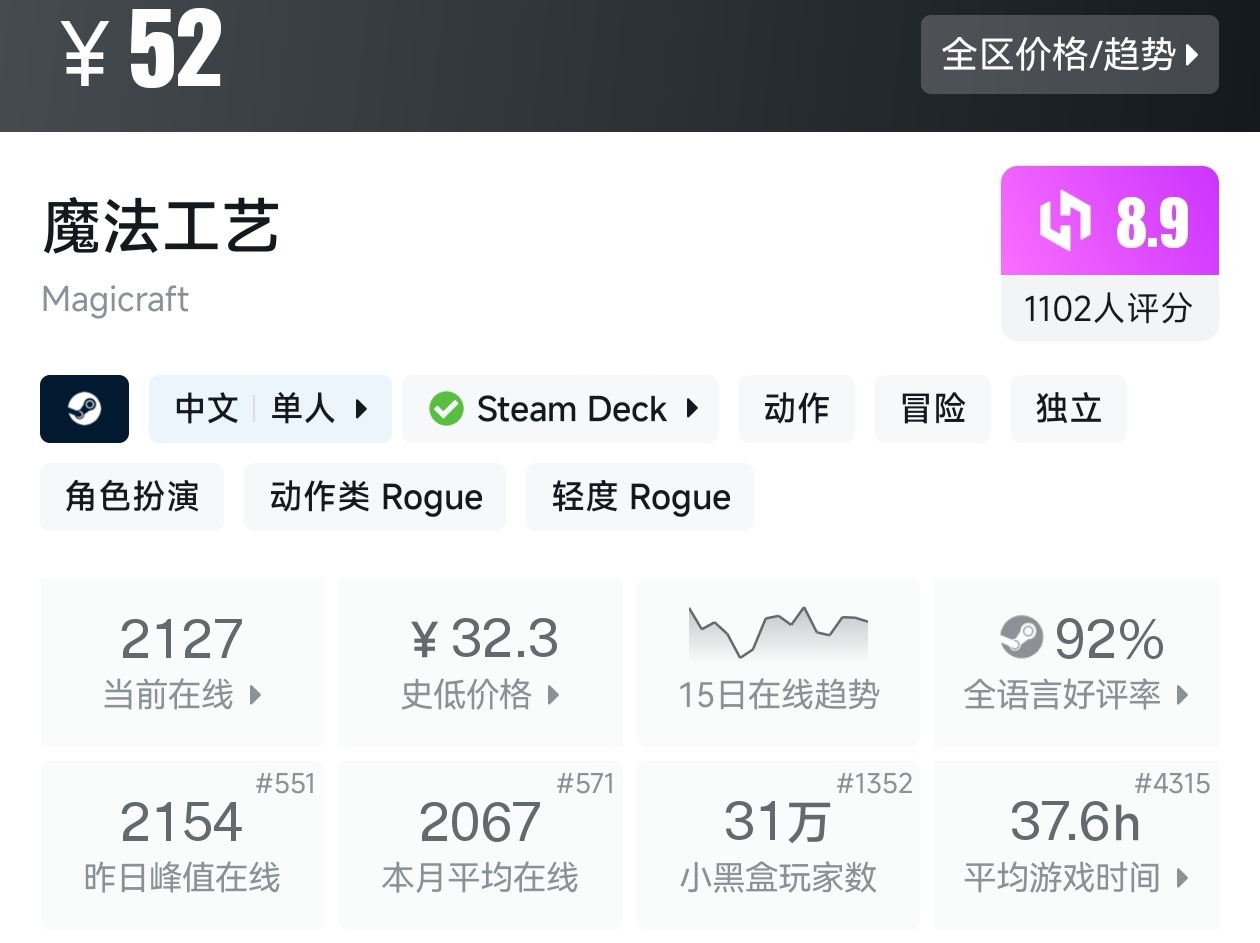
Task: Expand the 全语言好评率 review rate arrow
Action: click(1183, 694)
